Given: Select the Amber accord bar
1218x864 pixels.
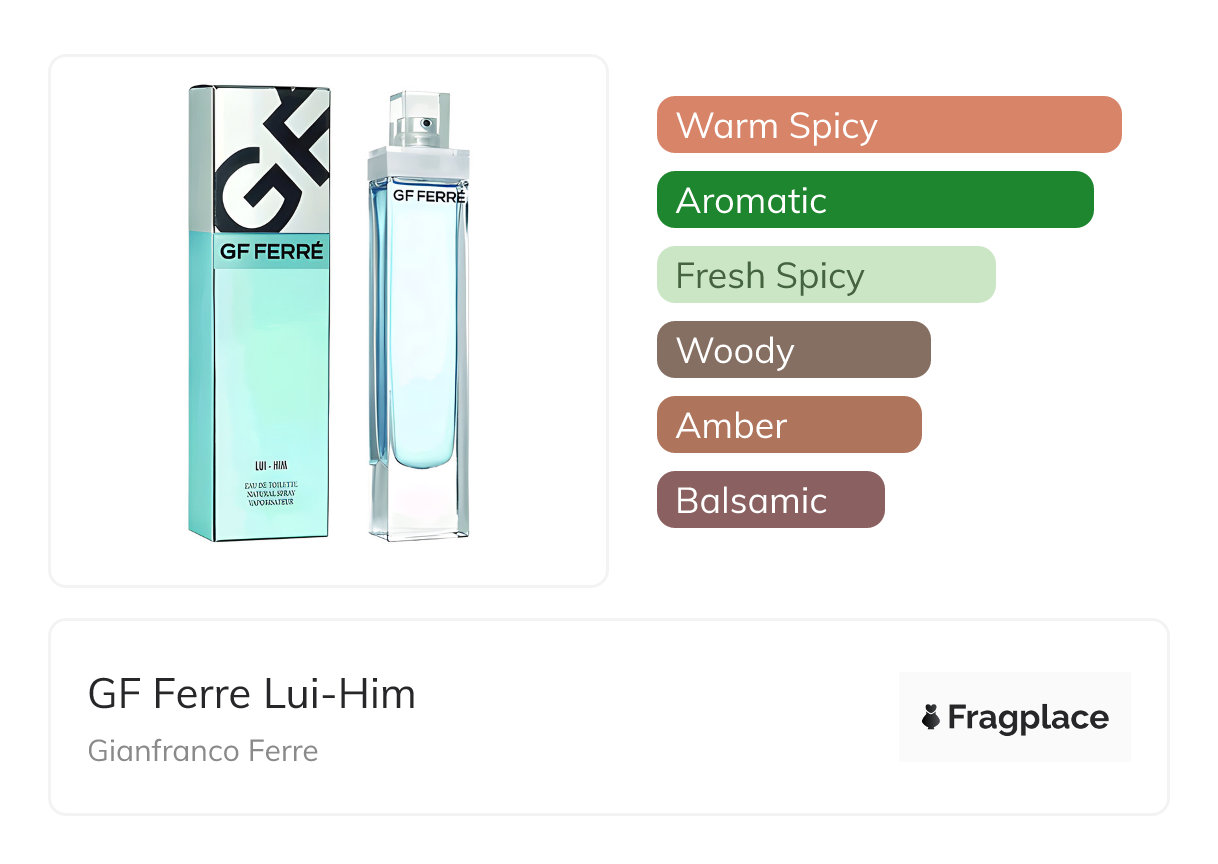Looking at the screenshot, I should click(788, 425).
